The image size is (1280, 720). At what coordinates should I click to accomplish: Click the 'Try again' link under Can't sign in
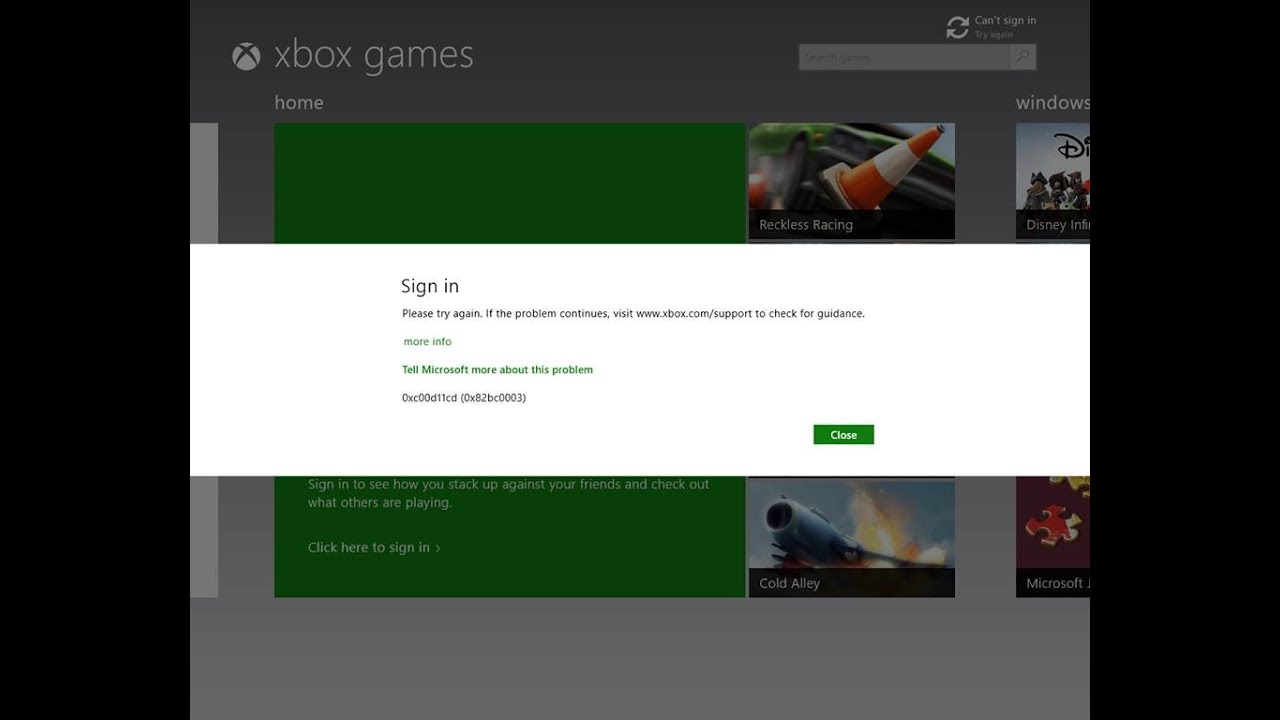(993, 35)
